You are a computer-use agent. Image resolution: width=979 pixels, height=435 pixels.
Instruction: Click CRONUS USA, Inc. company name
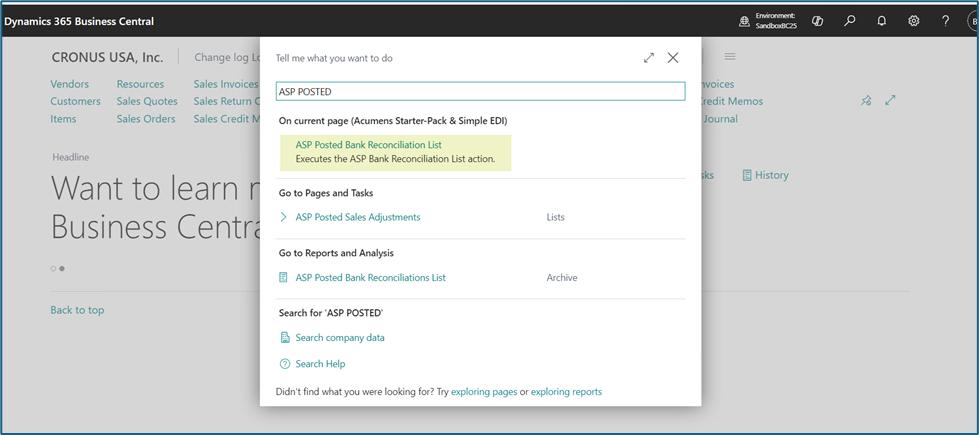107,57
